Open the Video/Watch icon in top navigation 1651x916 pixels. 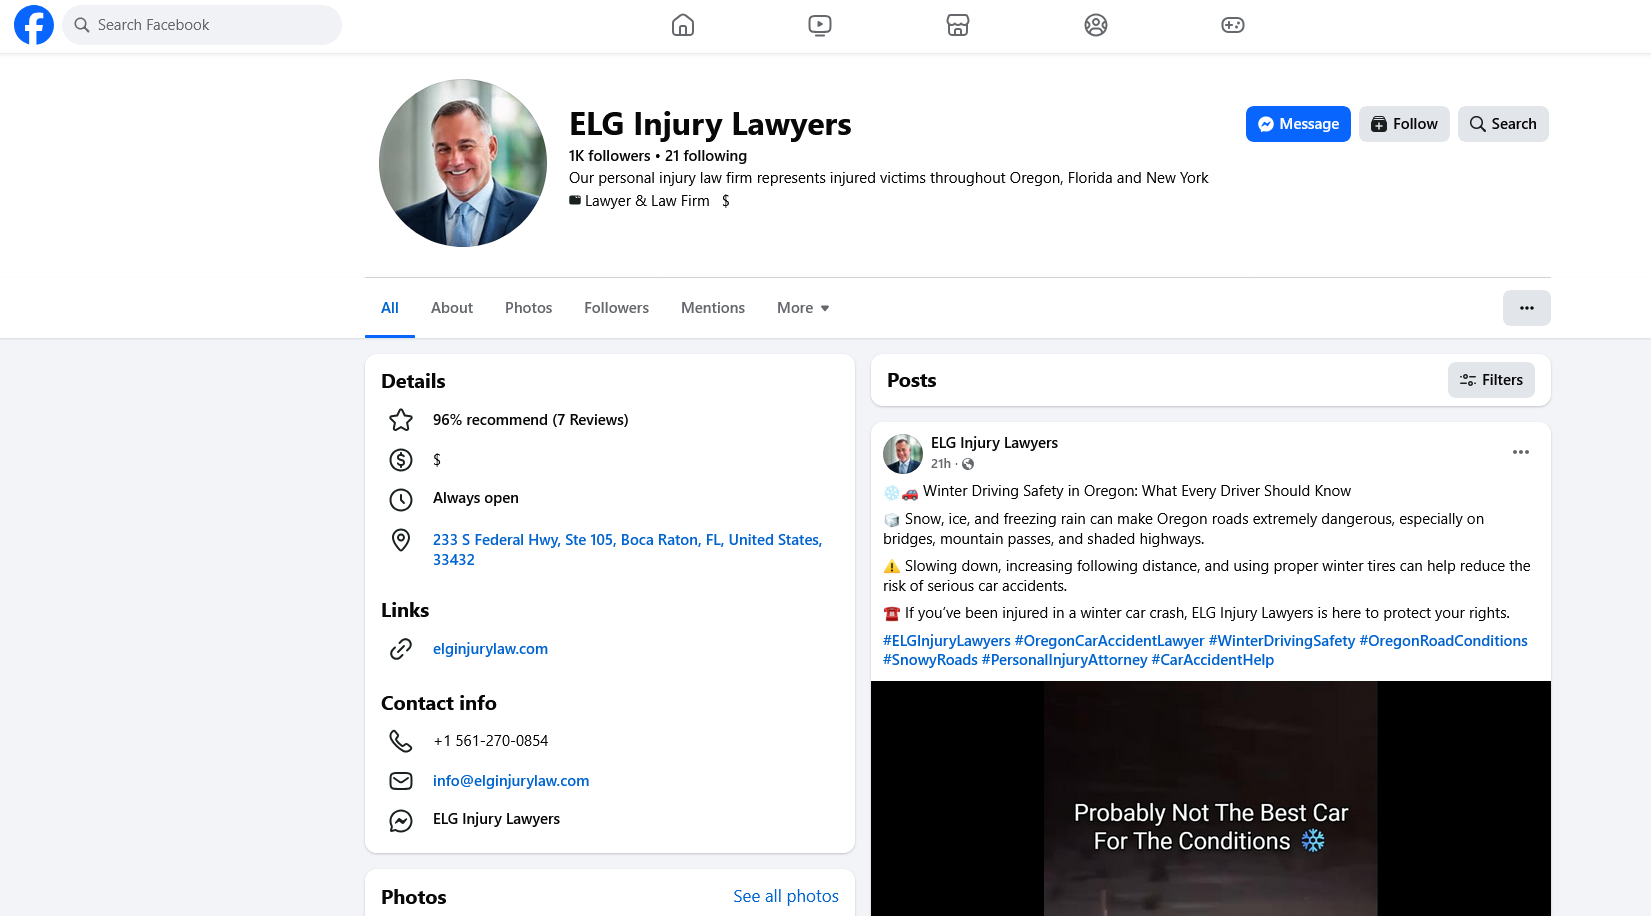[x=820, y=25]
